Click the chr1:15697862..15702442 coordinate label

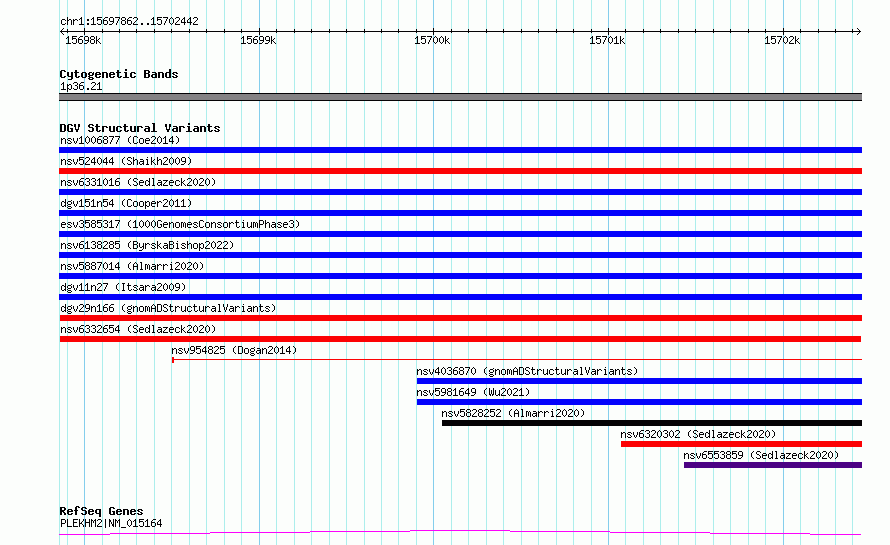tap(129, 22)
